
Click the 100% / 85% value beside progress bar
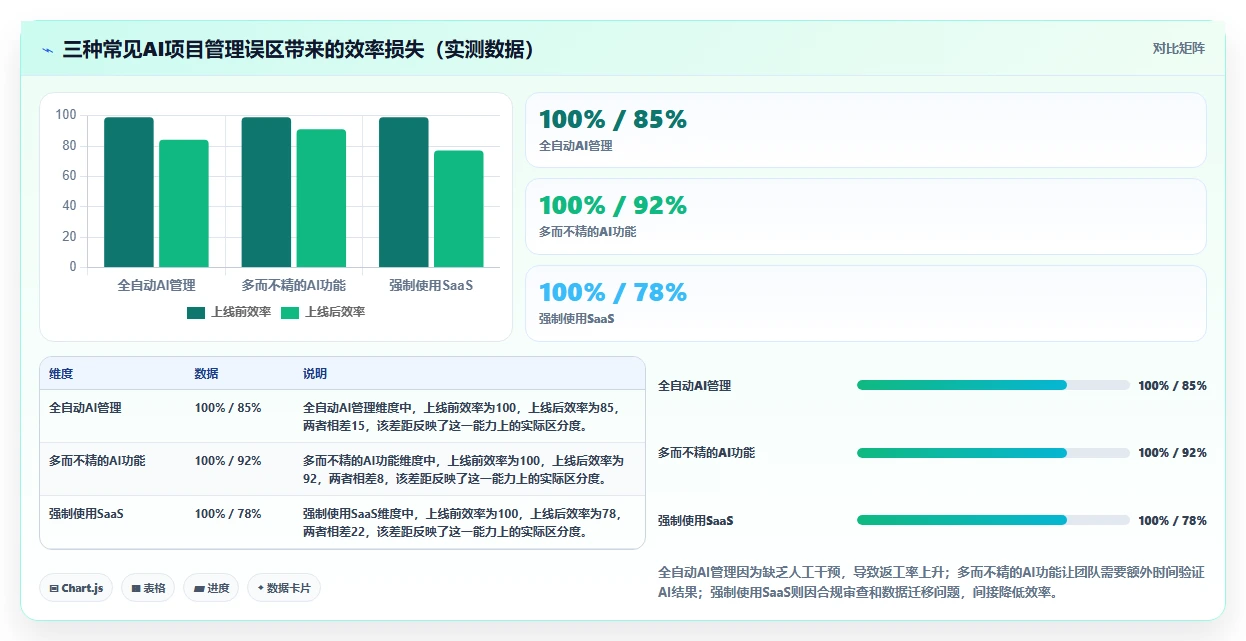click(1172, 386)
